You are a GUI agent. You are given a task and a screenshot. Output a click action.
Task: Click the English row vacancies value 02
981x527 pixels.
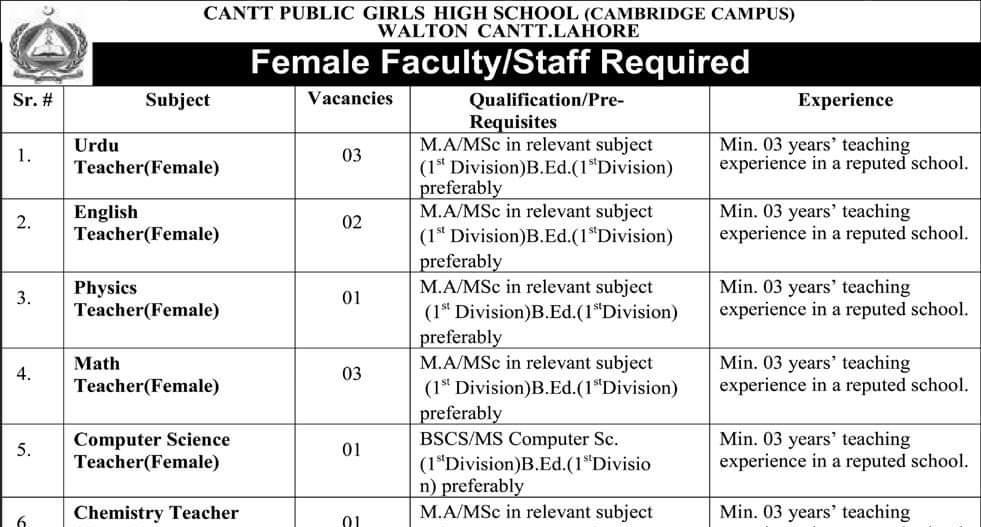(x=351, y=222)
